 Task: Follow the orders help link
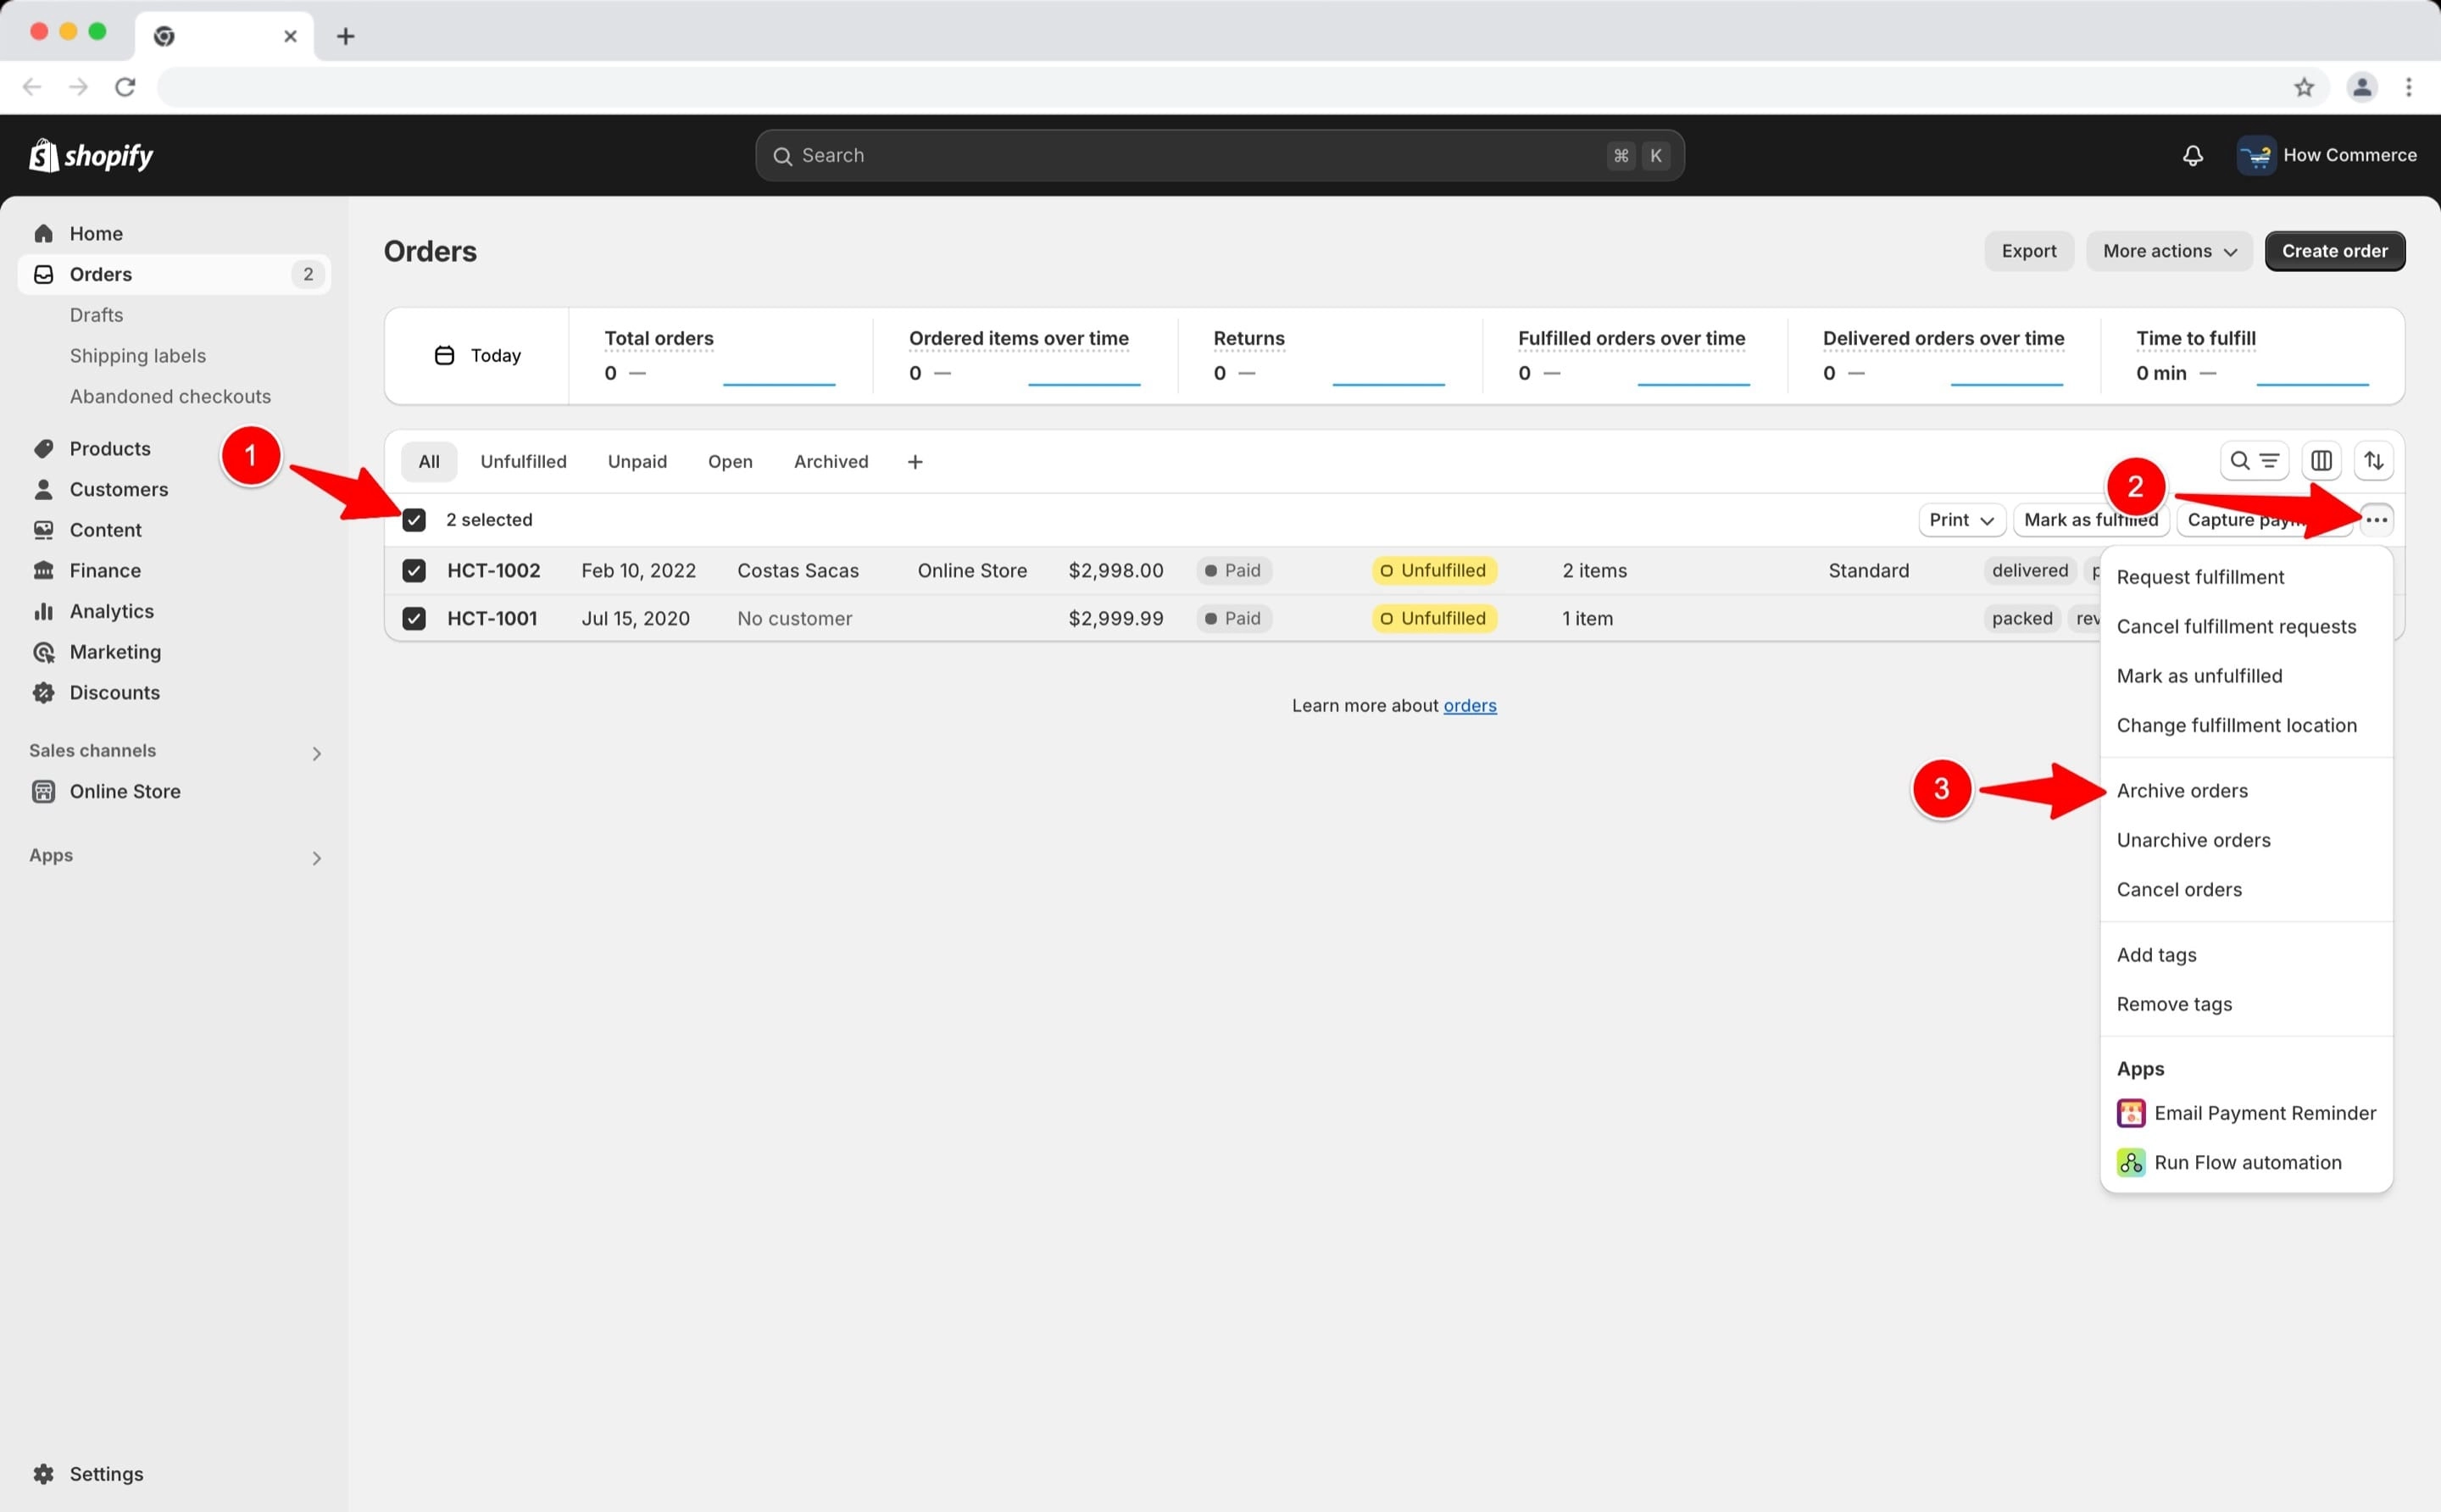(x=1469, y=705)
